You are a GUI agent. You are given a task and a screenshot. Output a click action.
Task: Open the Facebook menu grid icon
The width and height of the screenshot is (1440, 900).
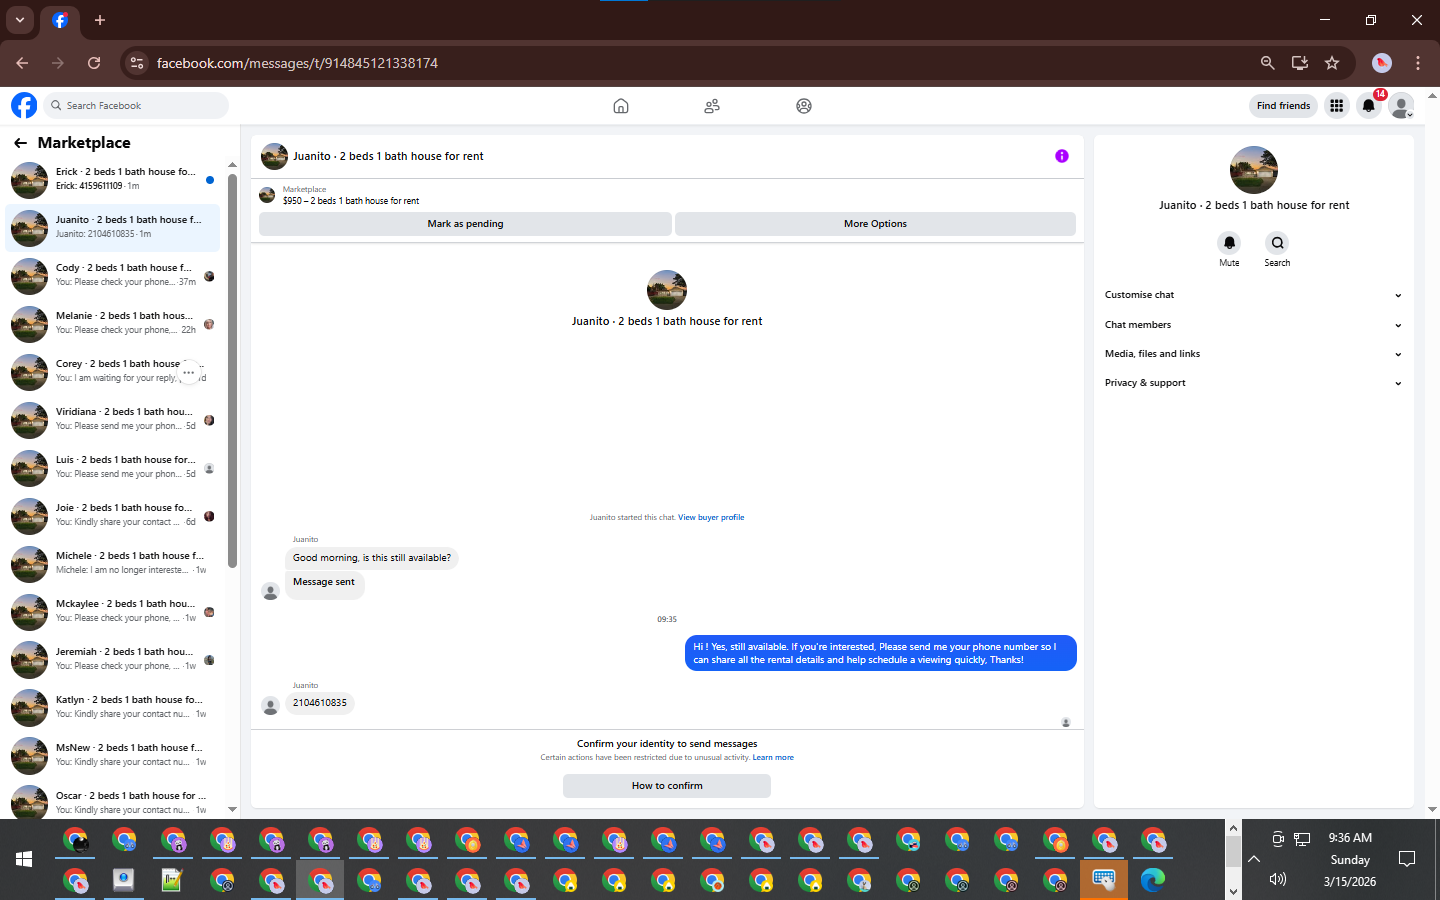click(x=1336, y=105)
